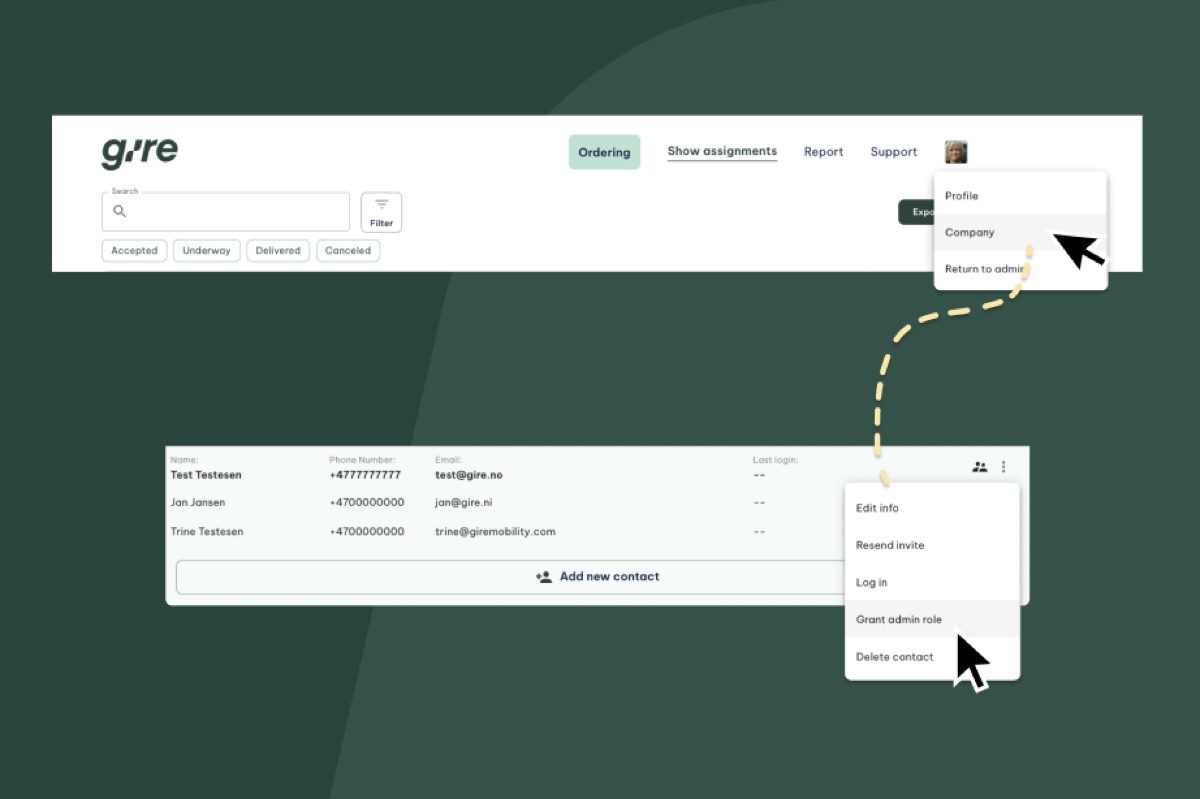Click the contacts group icon
The height and width of the screenshot is (799, 1200).
[x=979, y=467]
